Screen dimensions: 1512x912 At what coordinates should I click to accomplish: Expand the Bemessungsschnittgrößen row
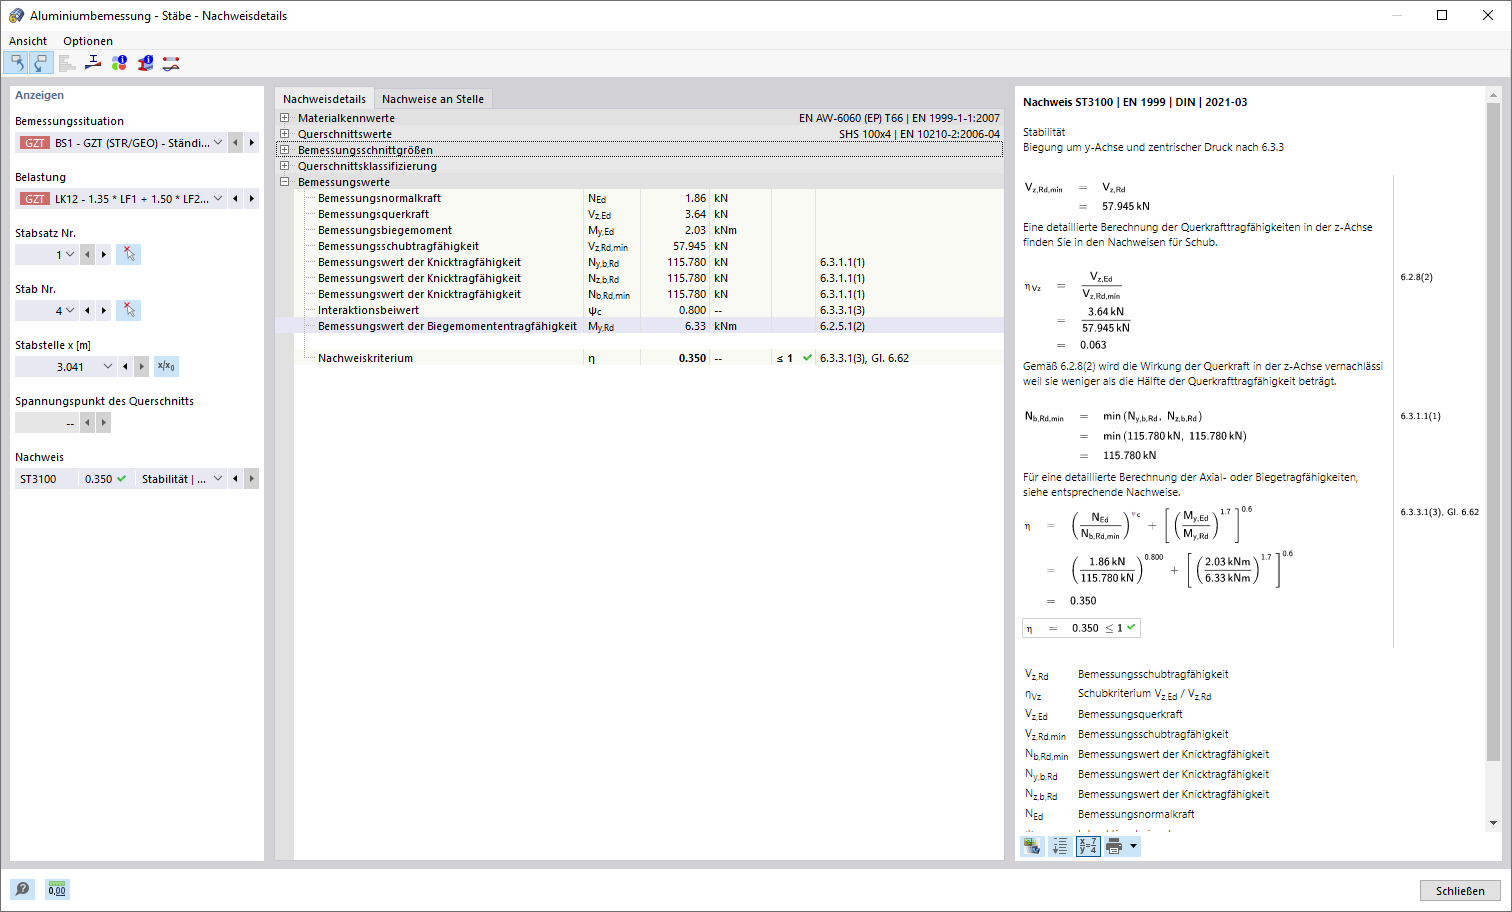coord(285,150)
